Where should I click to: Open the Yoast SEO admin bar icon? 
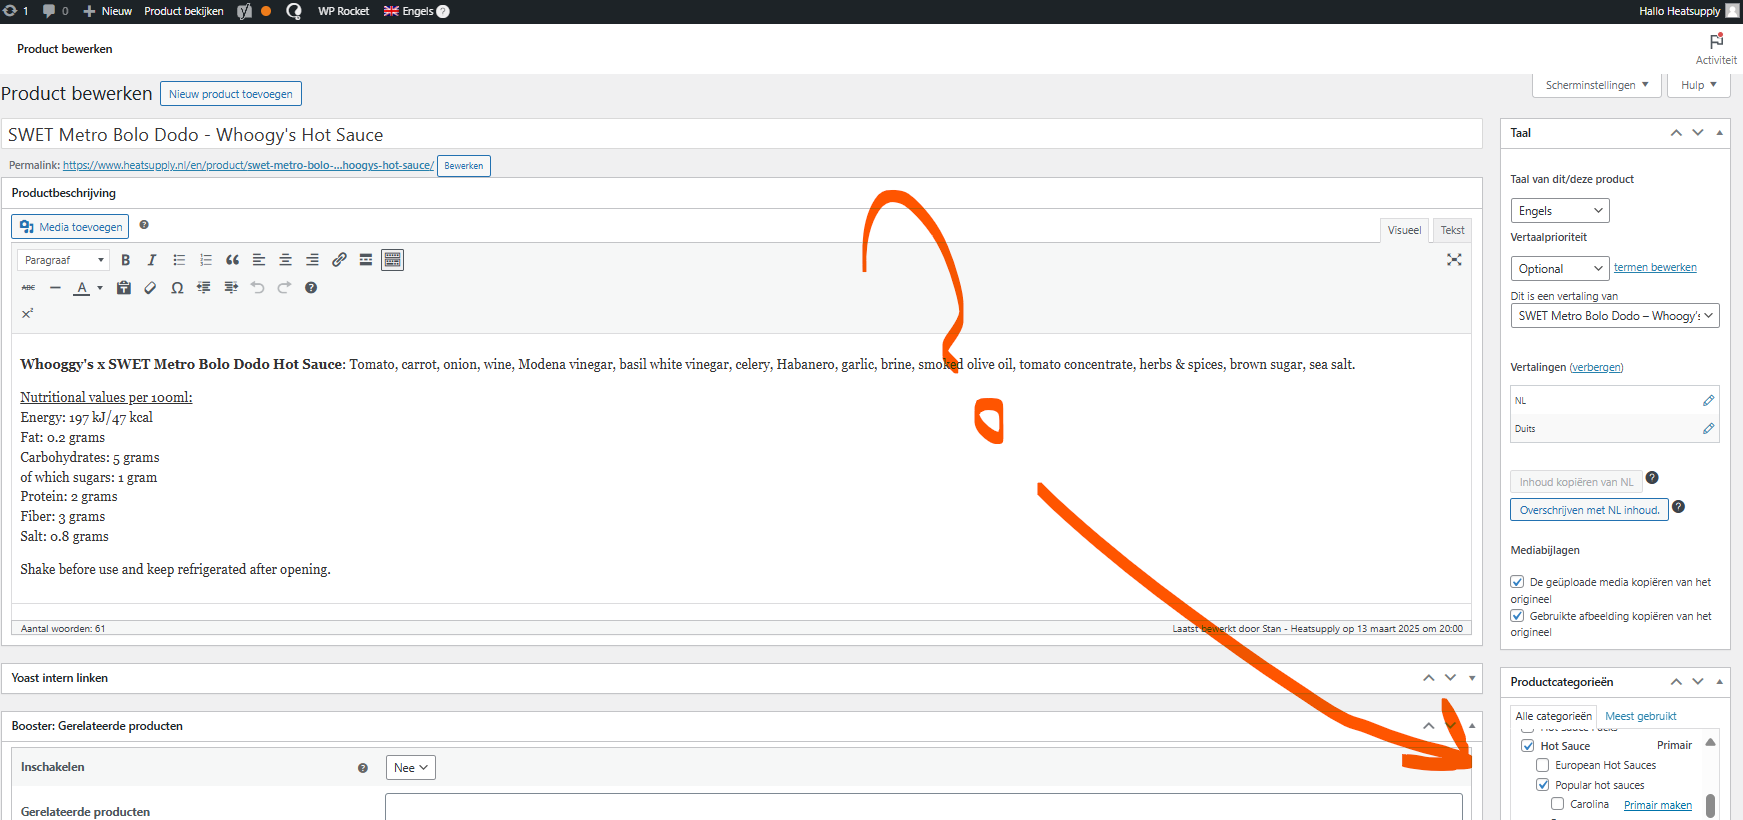[244, 11]
